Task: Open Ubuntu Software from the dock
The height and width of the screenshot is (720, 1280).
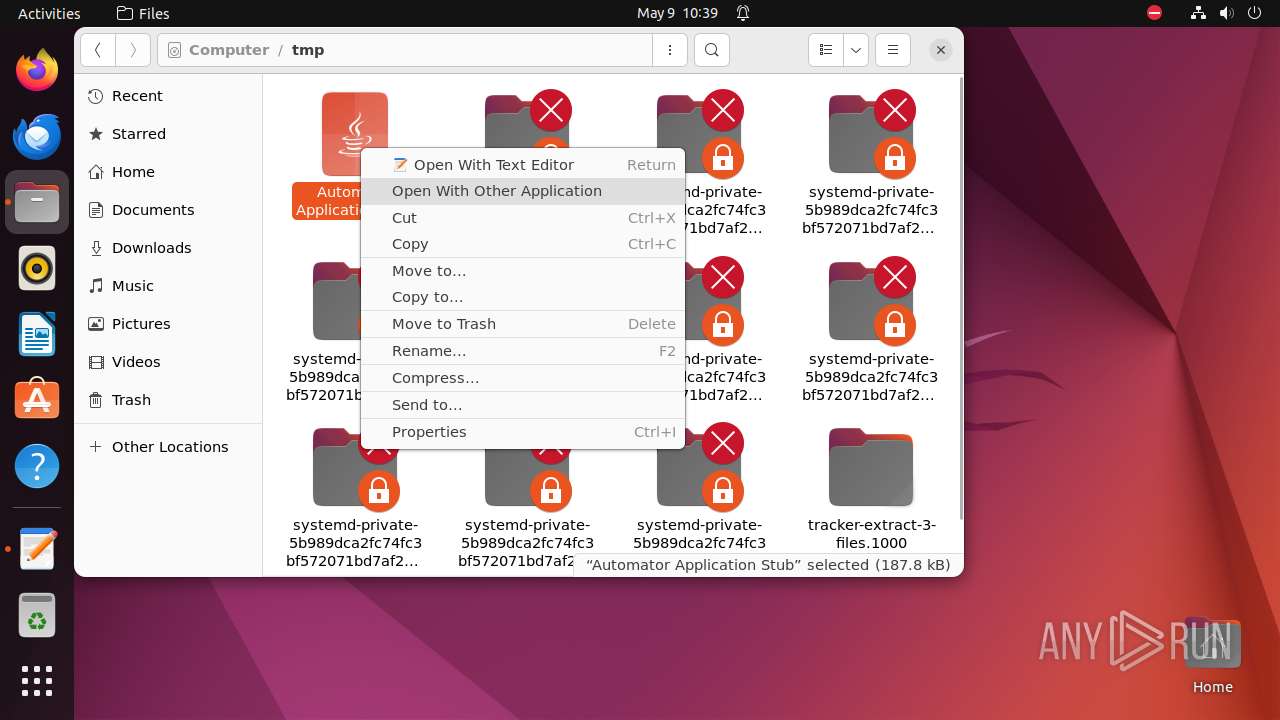Action: tap(37, 400)
